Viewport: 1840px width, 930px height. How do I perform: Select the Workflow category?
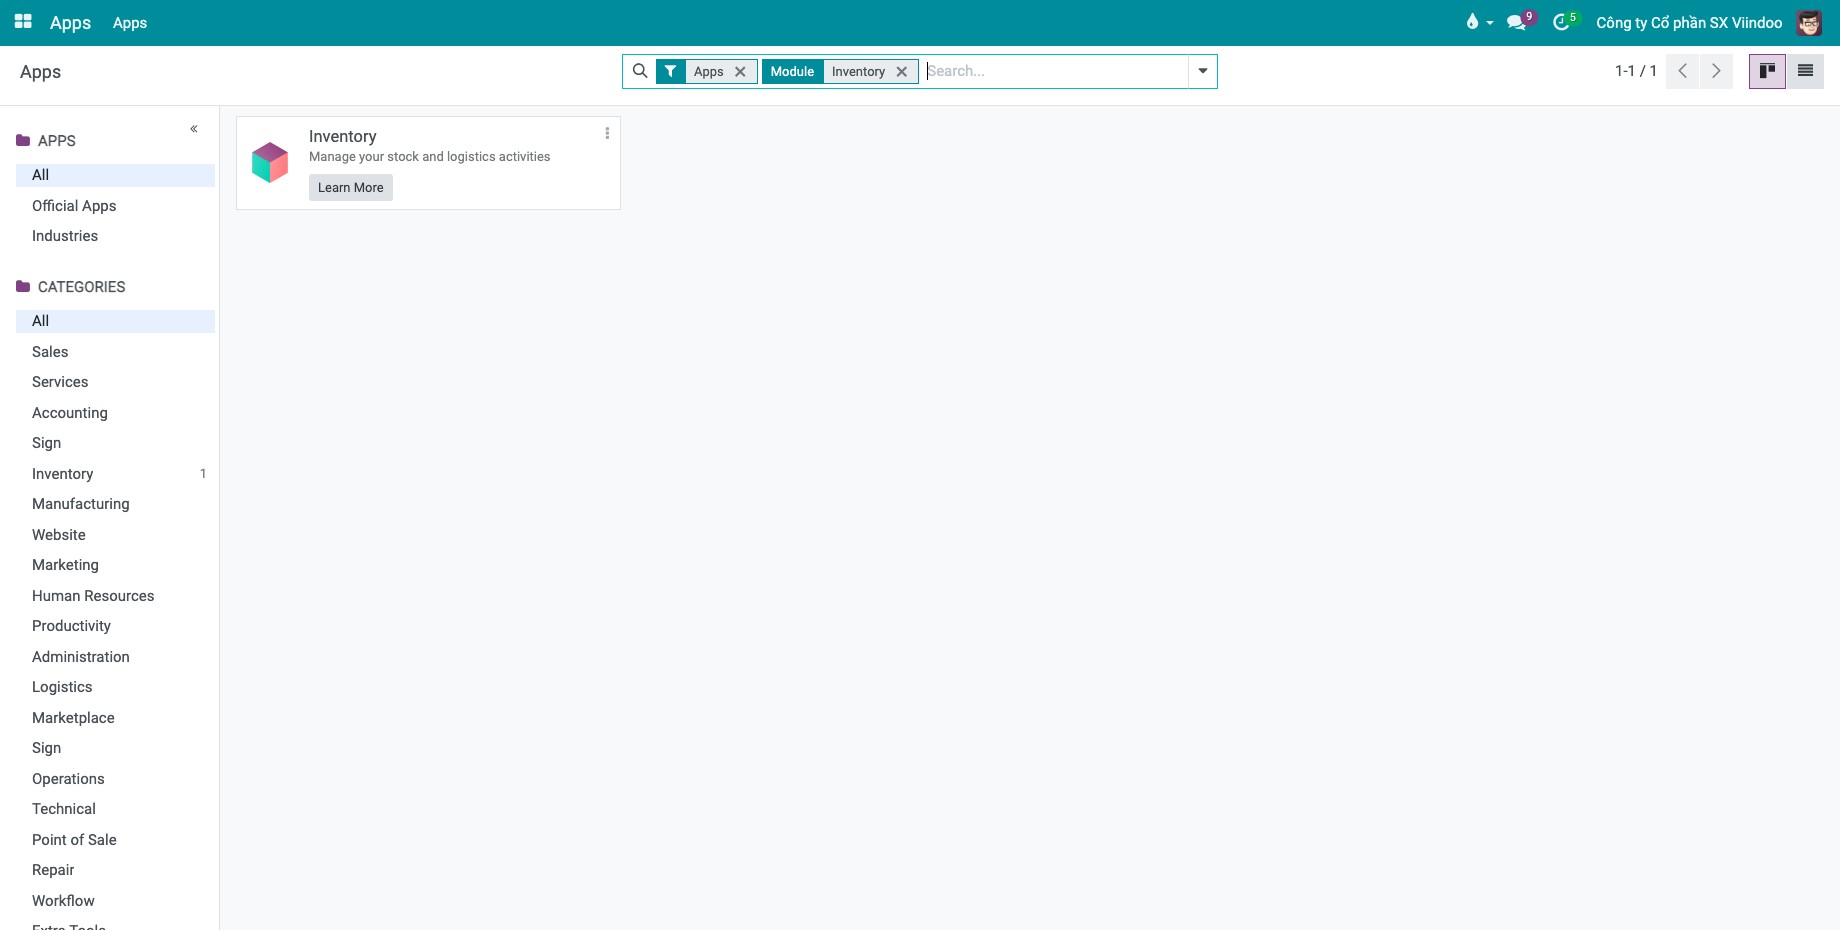click(115, 901)
